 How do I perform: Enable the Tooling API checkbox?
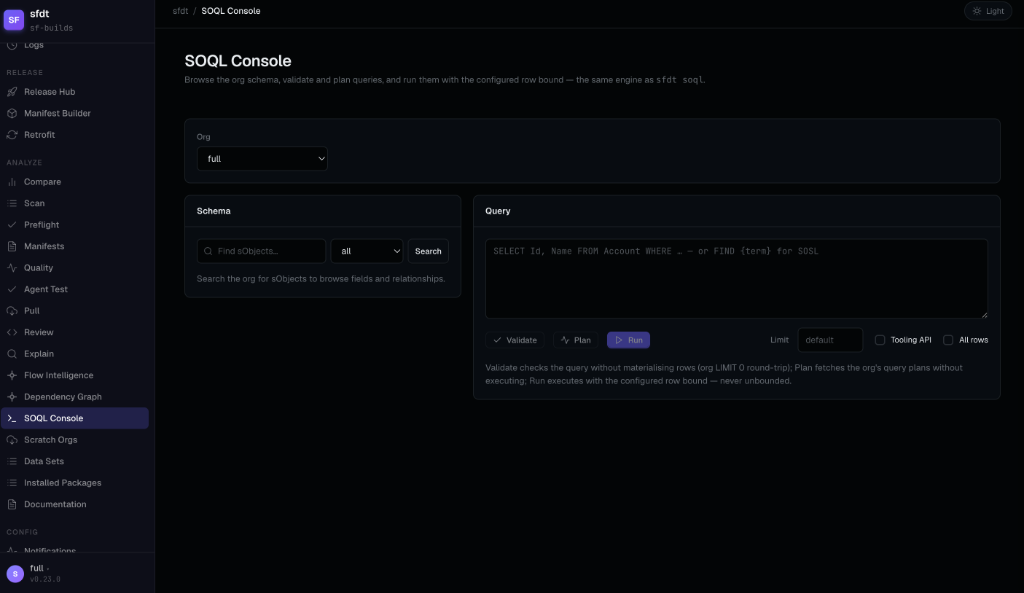[x=880, y=340]
